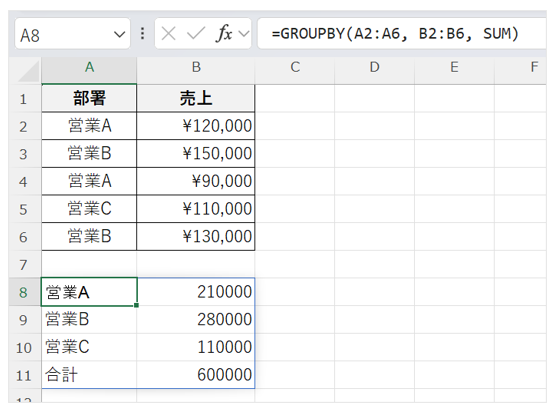Click the ¥120,000 cell

196,126
